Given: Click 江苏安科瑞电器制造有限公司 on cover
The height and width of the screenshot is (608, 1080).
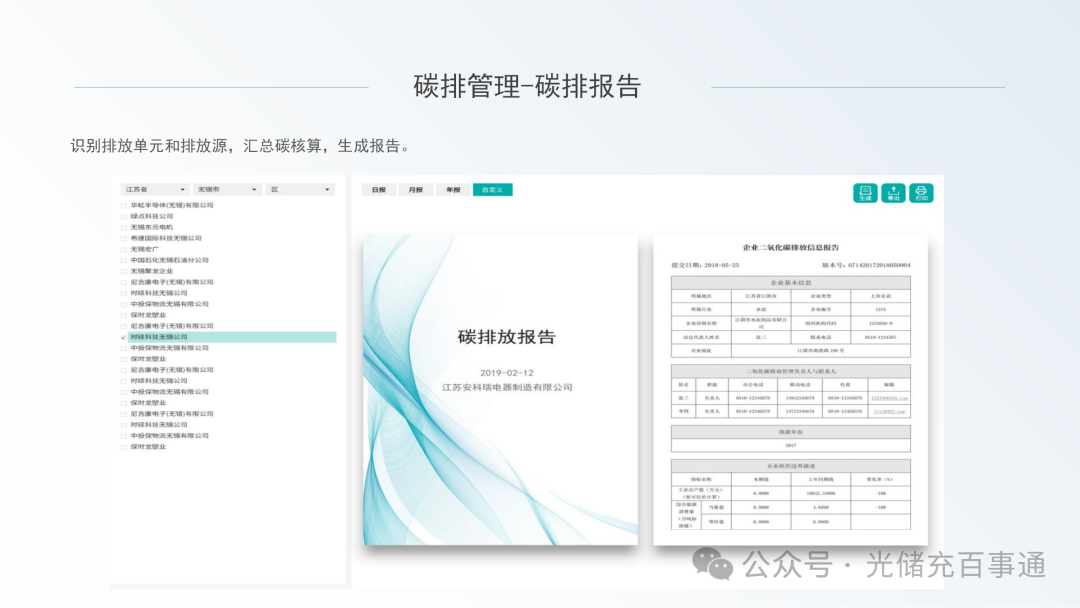Looking at the screenshot, I should pos(508,388).
